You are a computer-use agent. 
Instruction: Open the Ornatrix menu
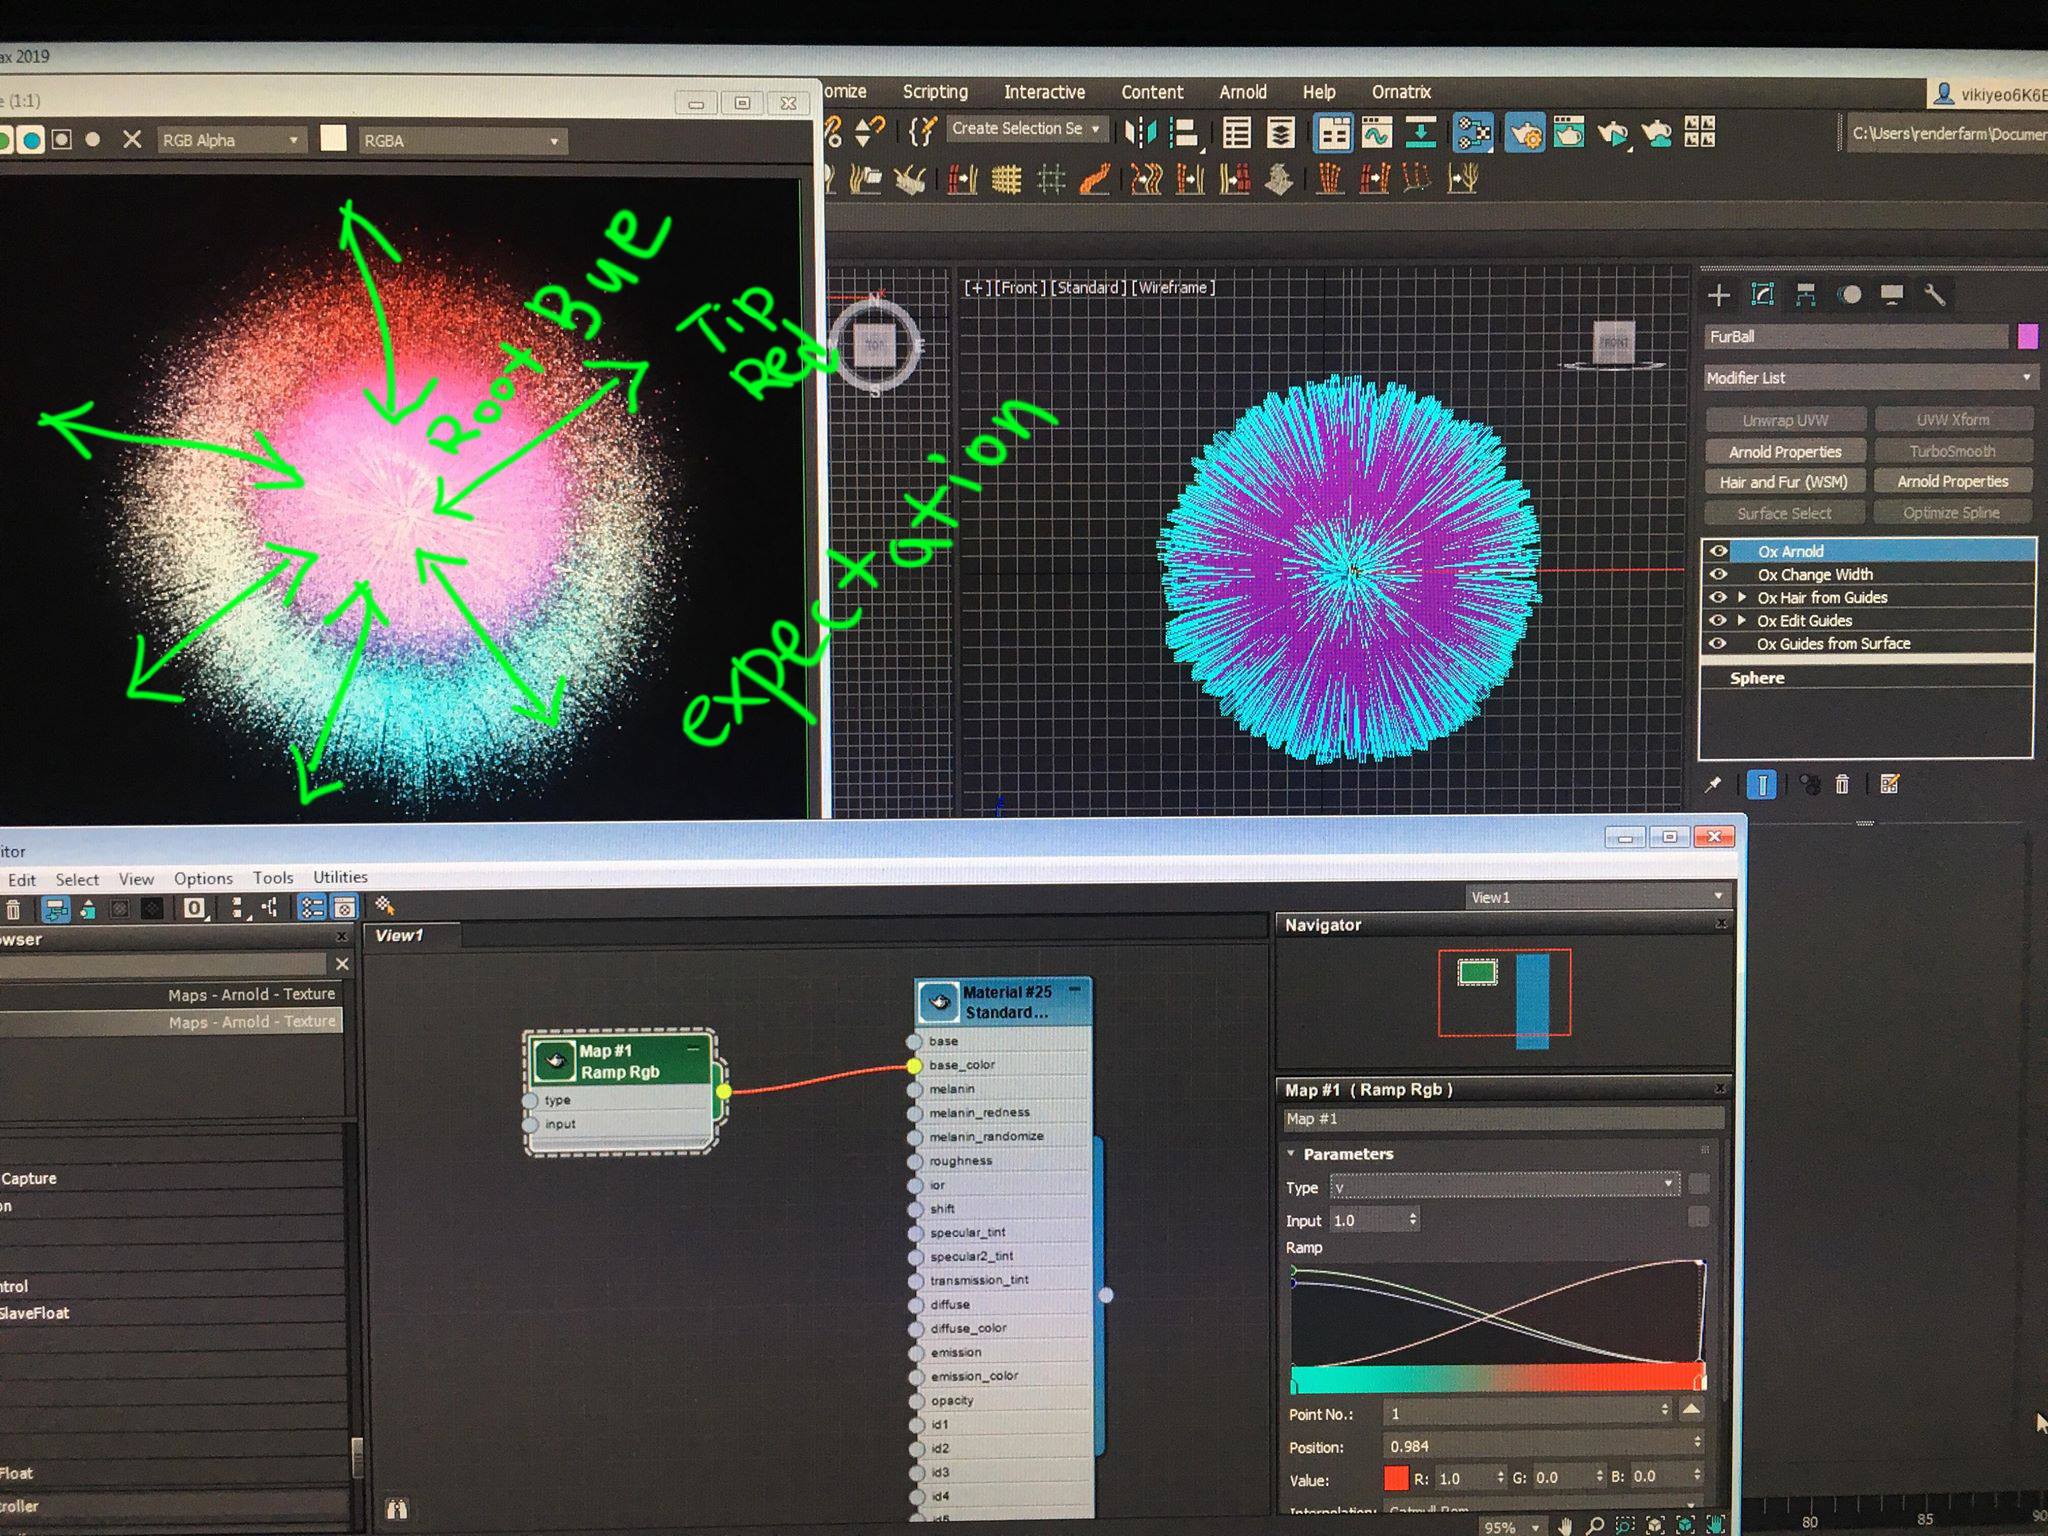(x=1400, y=92)
